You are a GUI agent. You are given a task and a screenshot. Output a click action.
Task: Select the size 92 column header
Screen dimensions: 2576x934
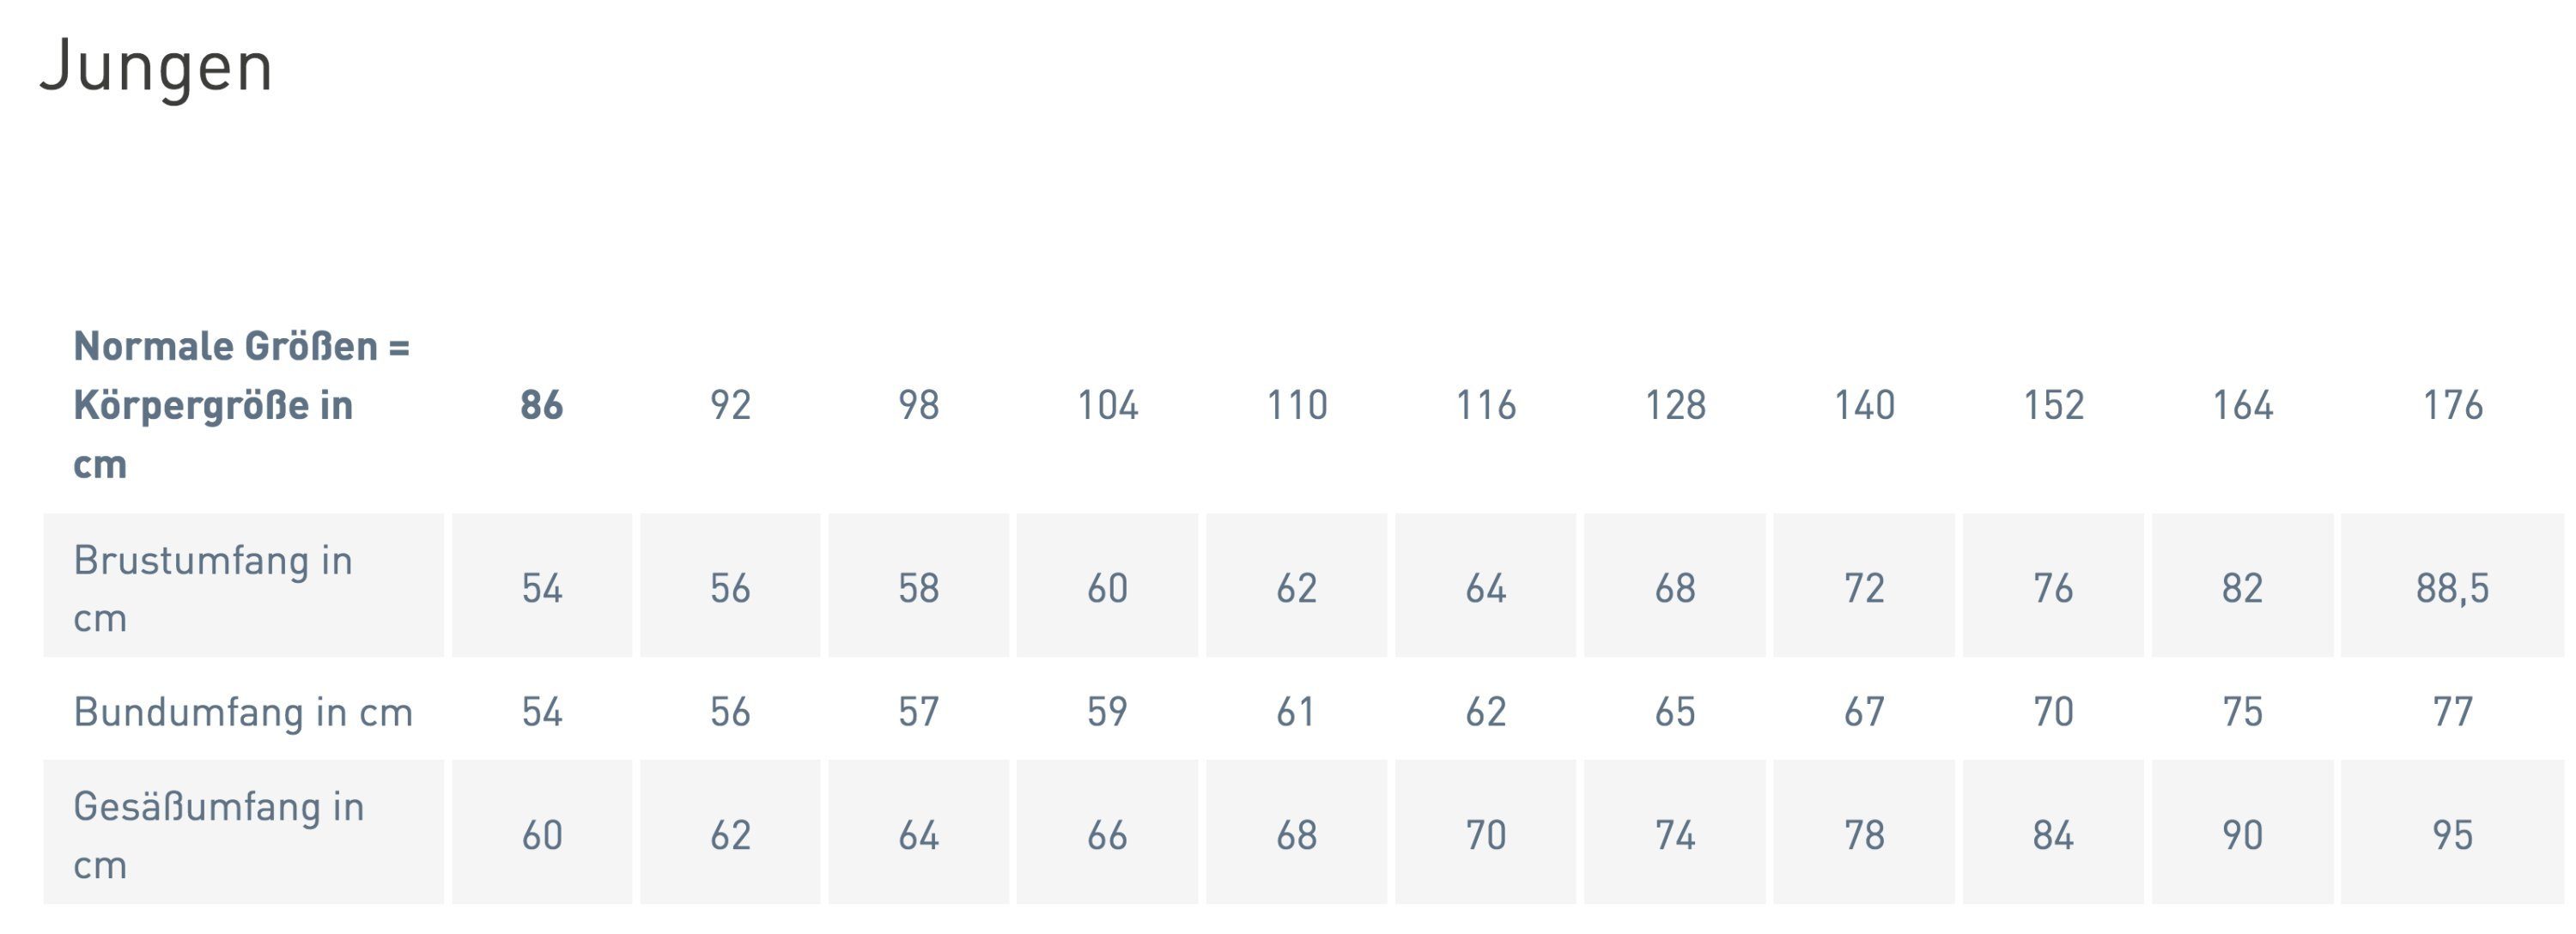click(x=730, y=405)
